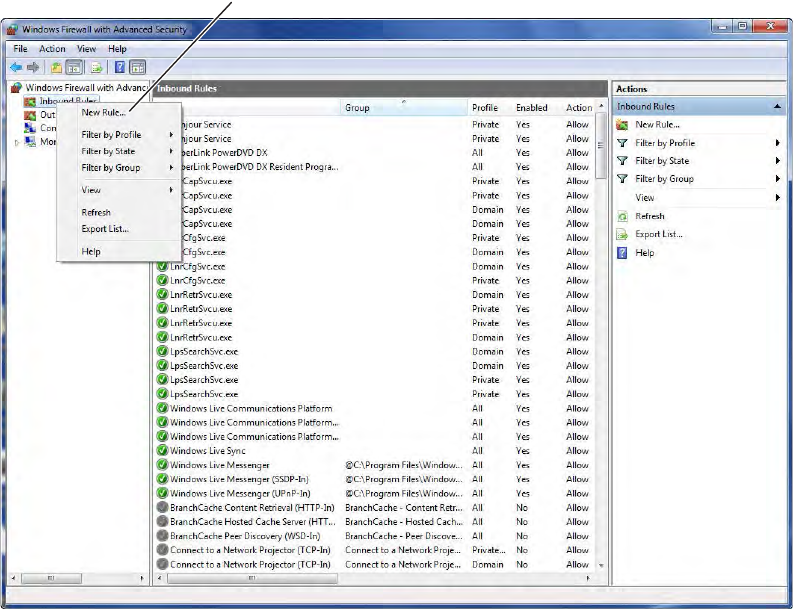Click green check icon for Windows Live Messenger (UPnP-In)
Image resolution: width=793 pixels, height=609 pixels.
(162, 493)
